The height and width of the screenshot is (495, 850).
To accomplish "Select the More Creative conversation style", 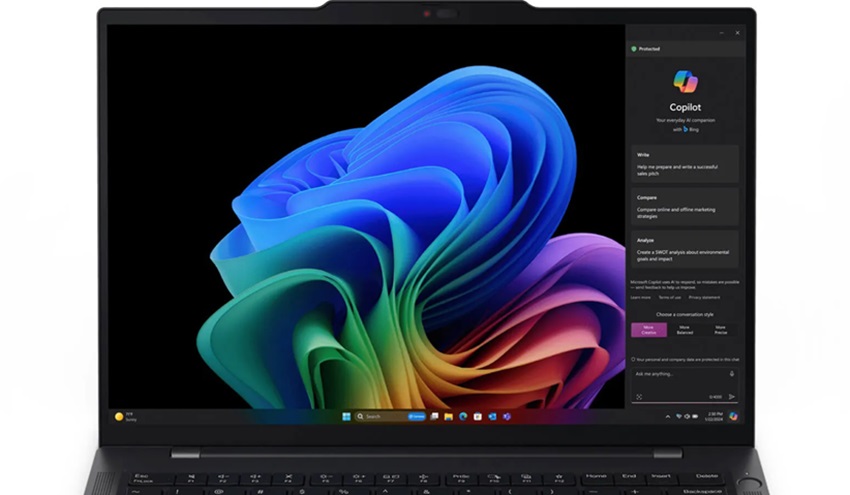I will click(649, 330).
